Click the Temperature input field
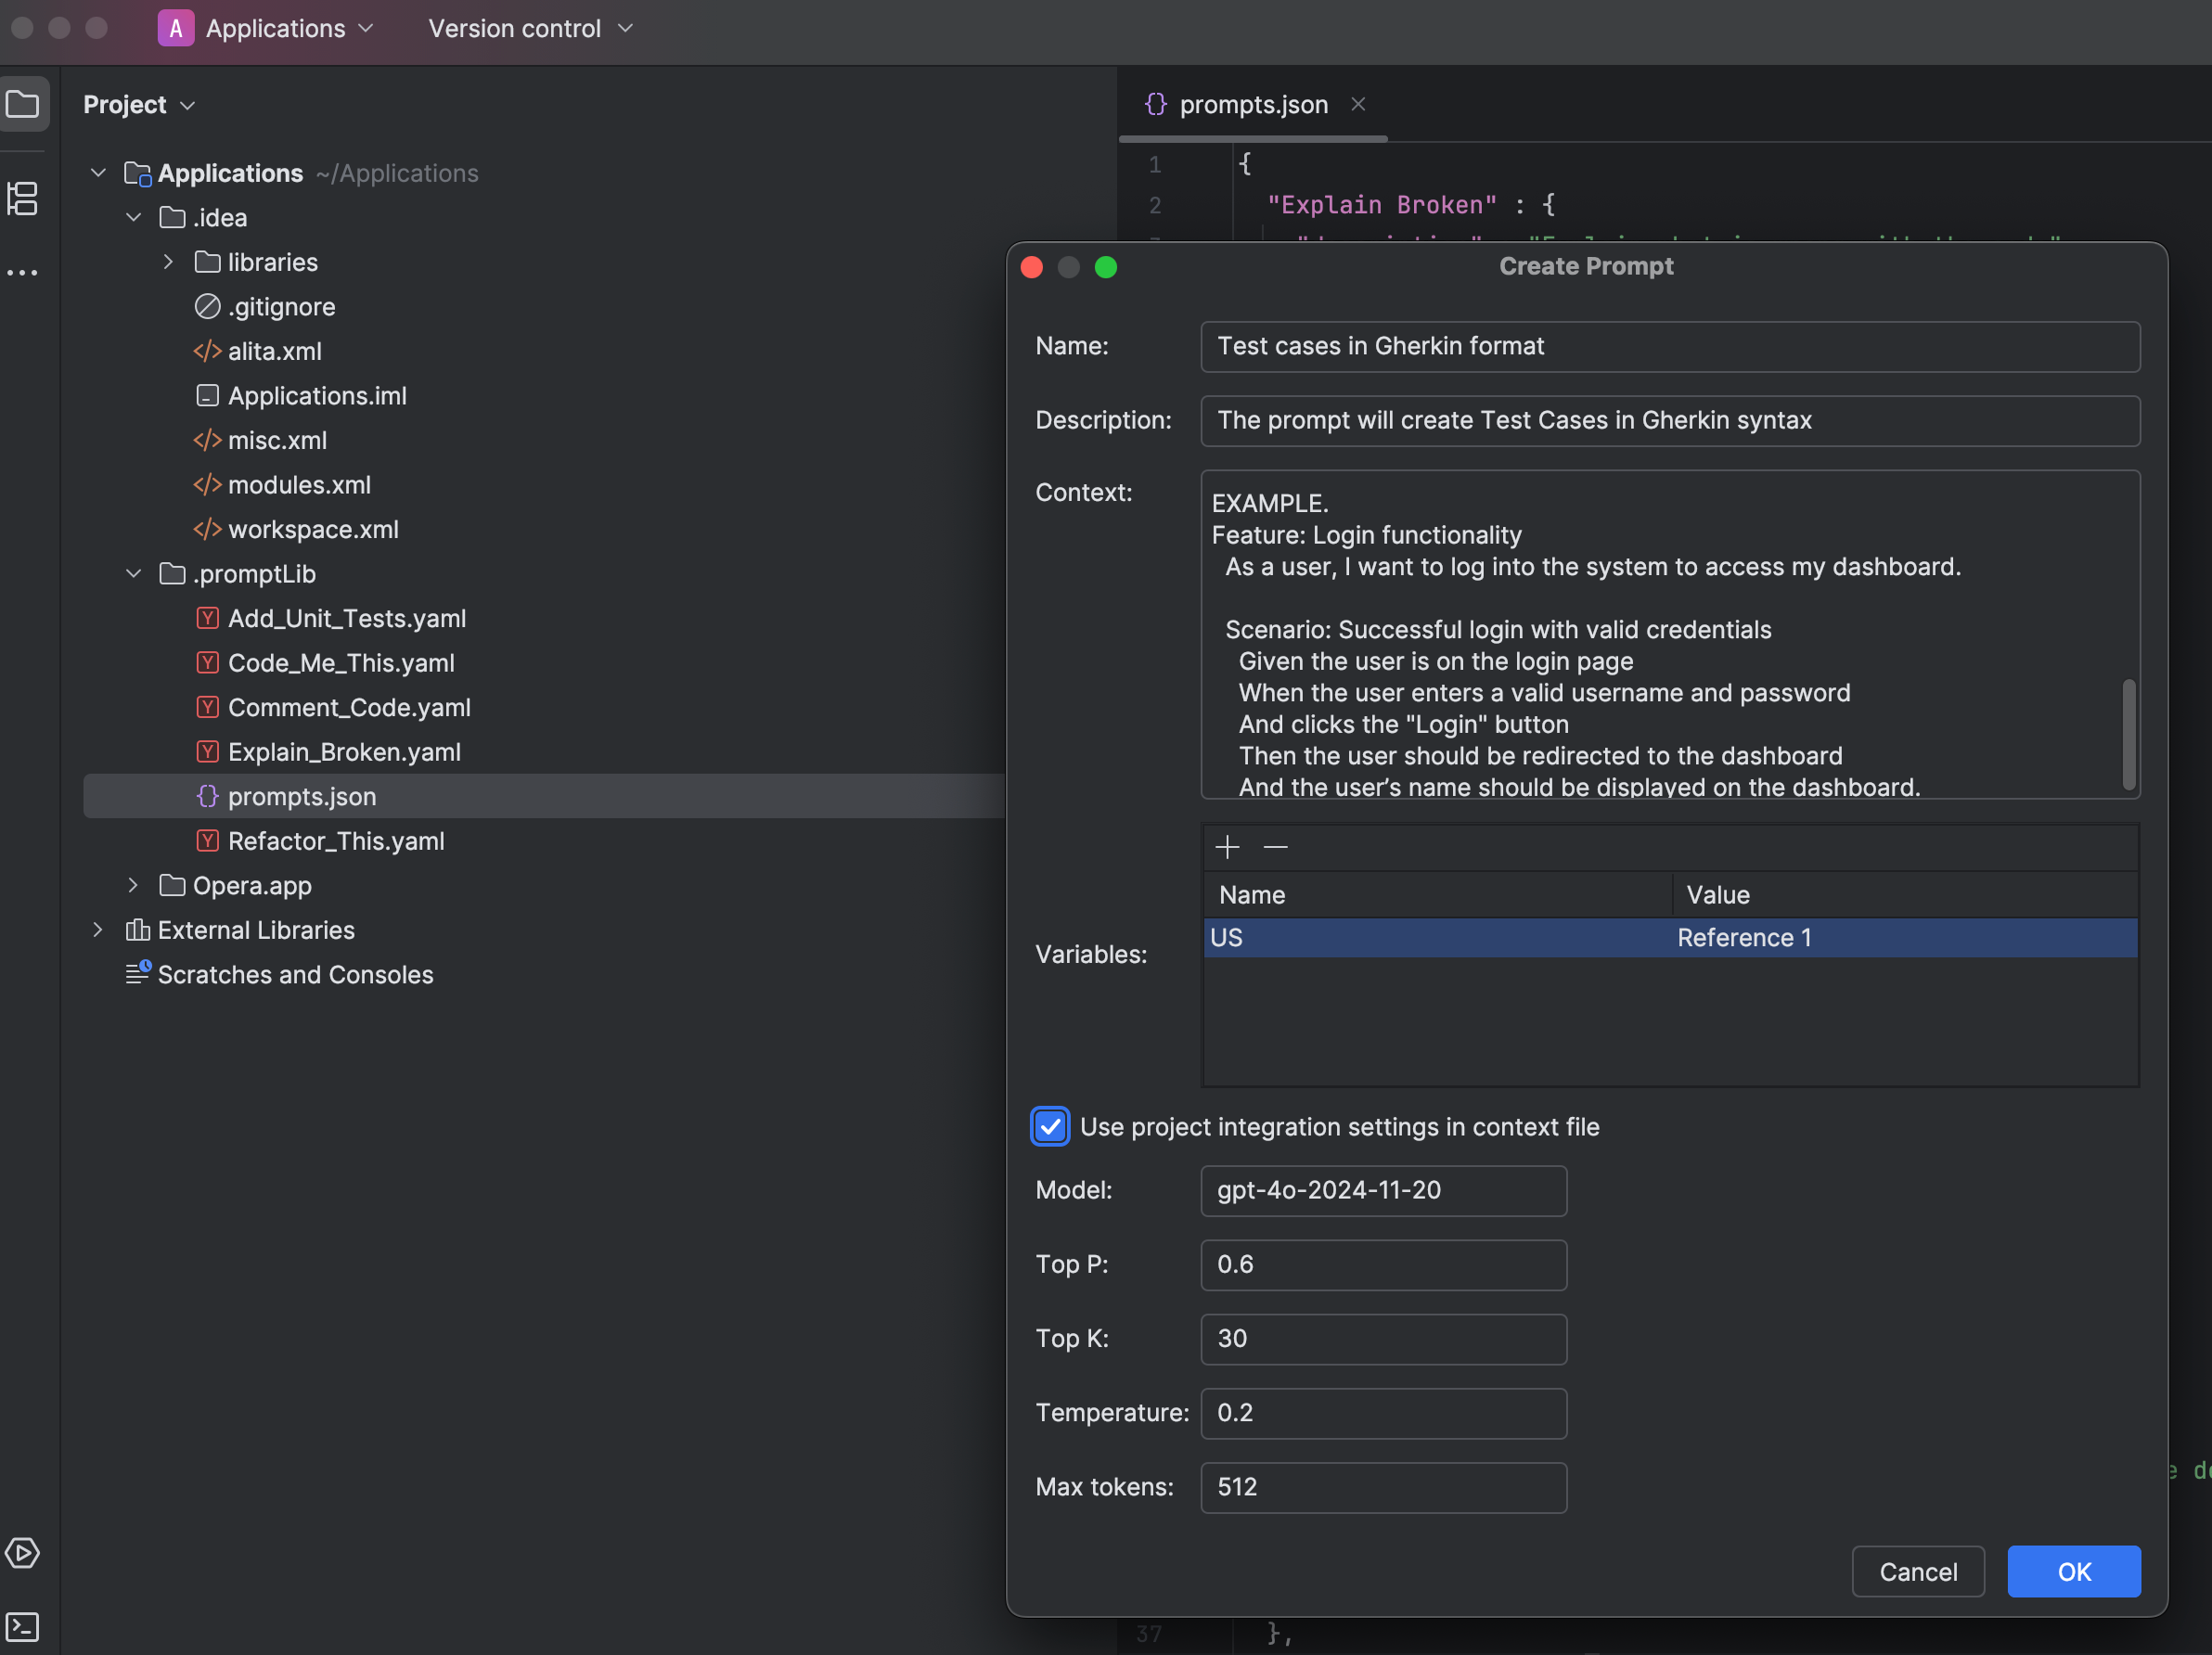 pyautogui.click(x=1384, y=1413)
